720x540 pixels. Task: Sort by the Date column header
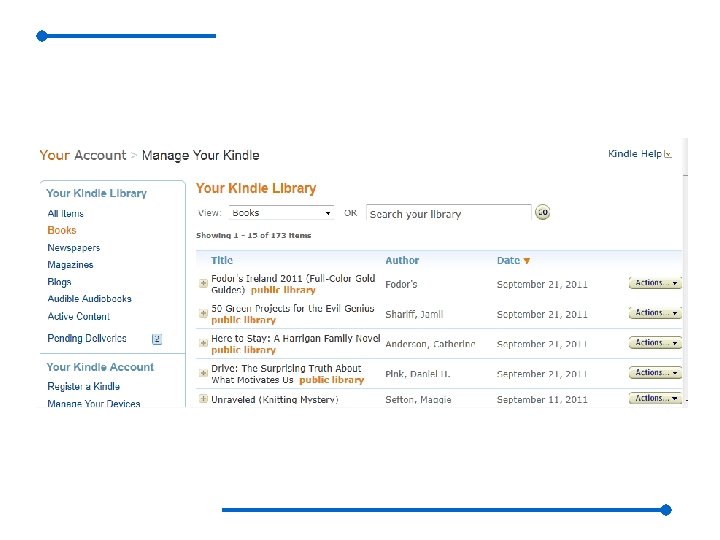508,260
